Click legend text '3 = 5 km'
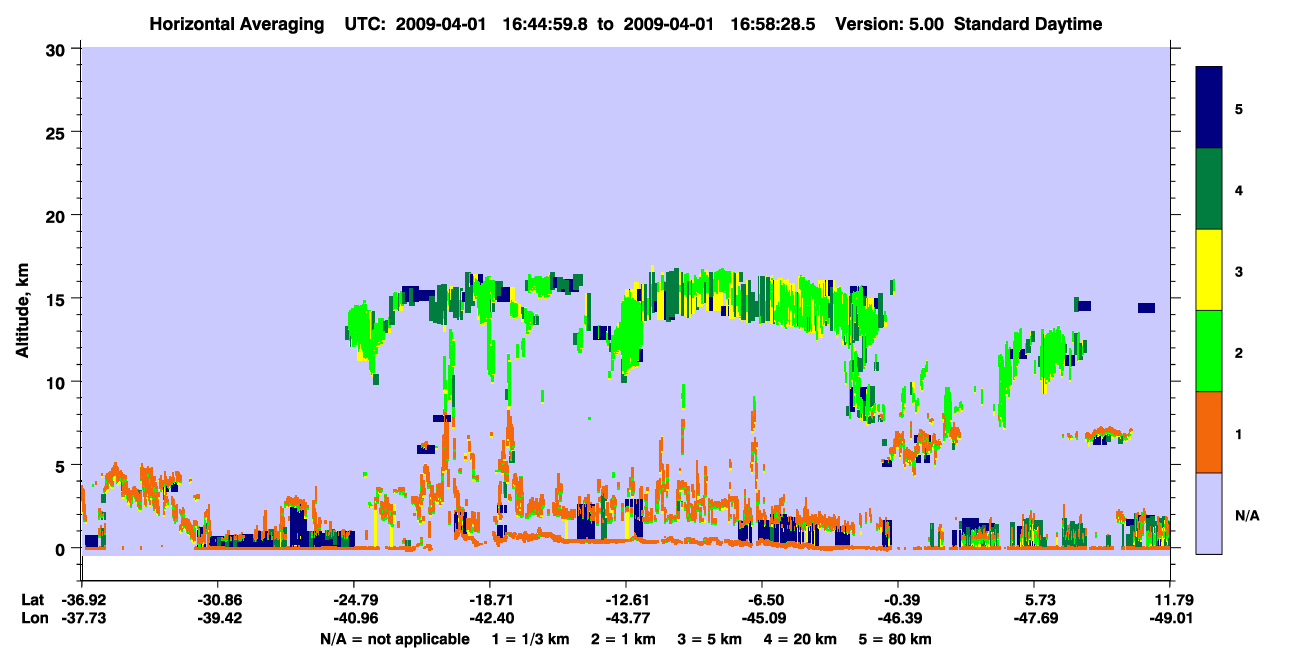 point(709,639)
